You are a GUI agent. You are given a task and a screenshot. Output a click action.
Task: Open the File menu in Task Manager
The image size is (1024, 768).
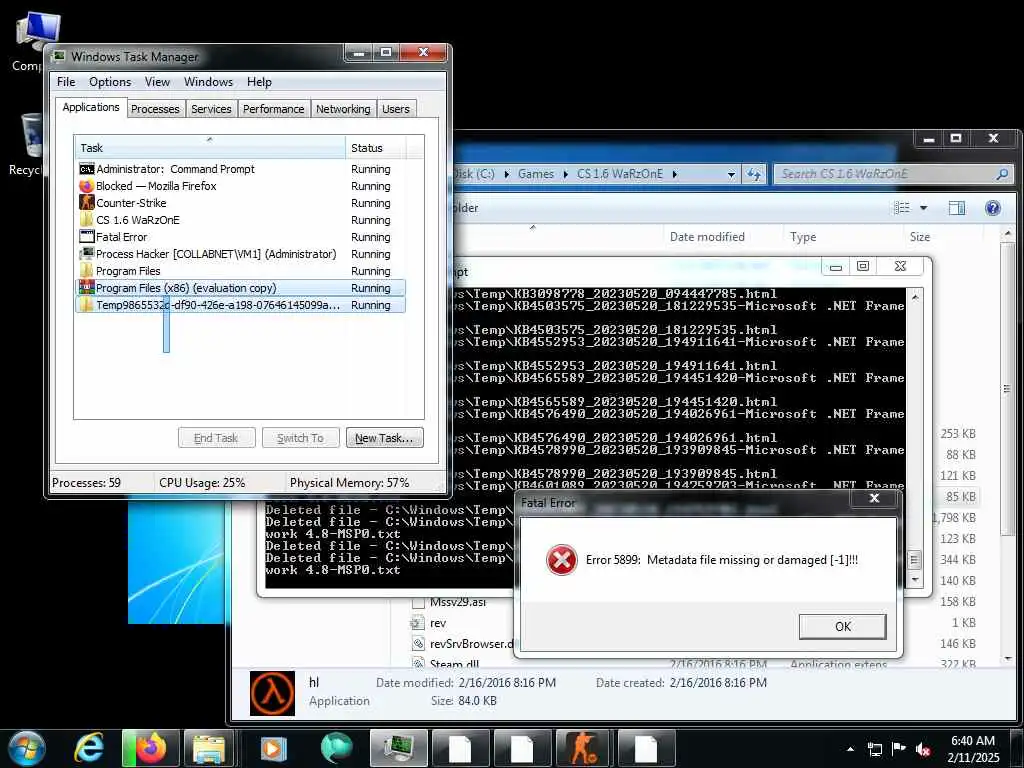pos(66,82)
